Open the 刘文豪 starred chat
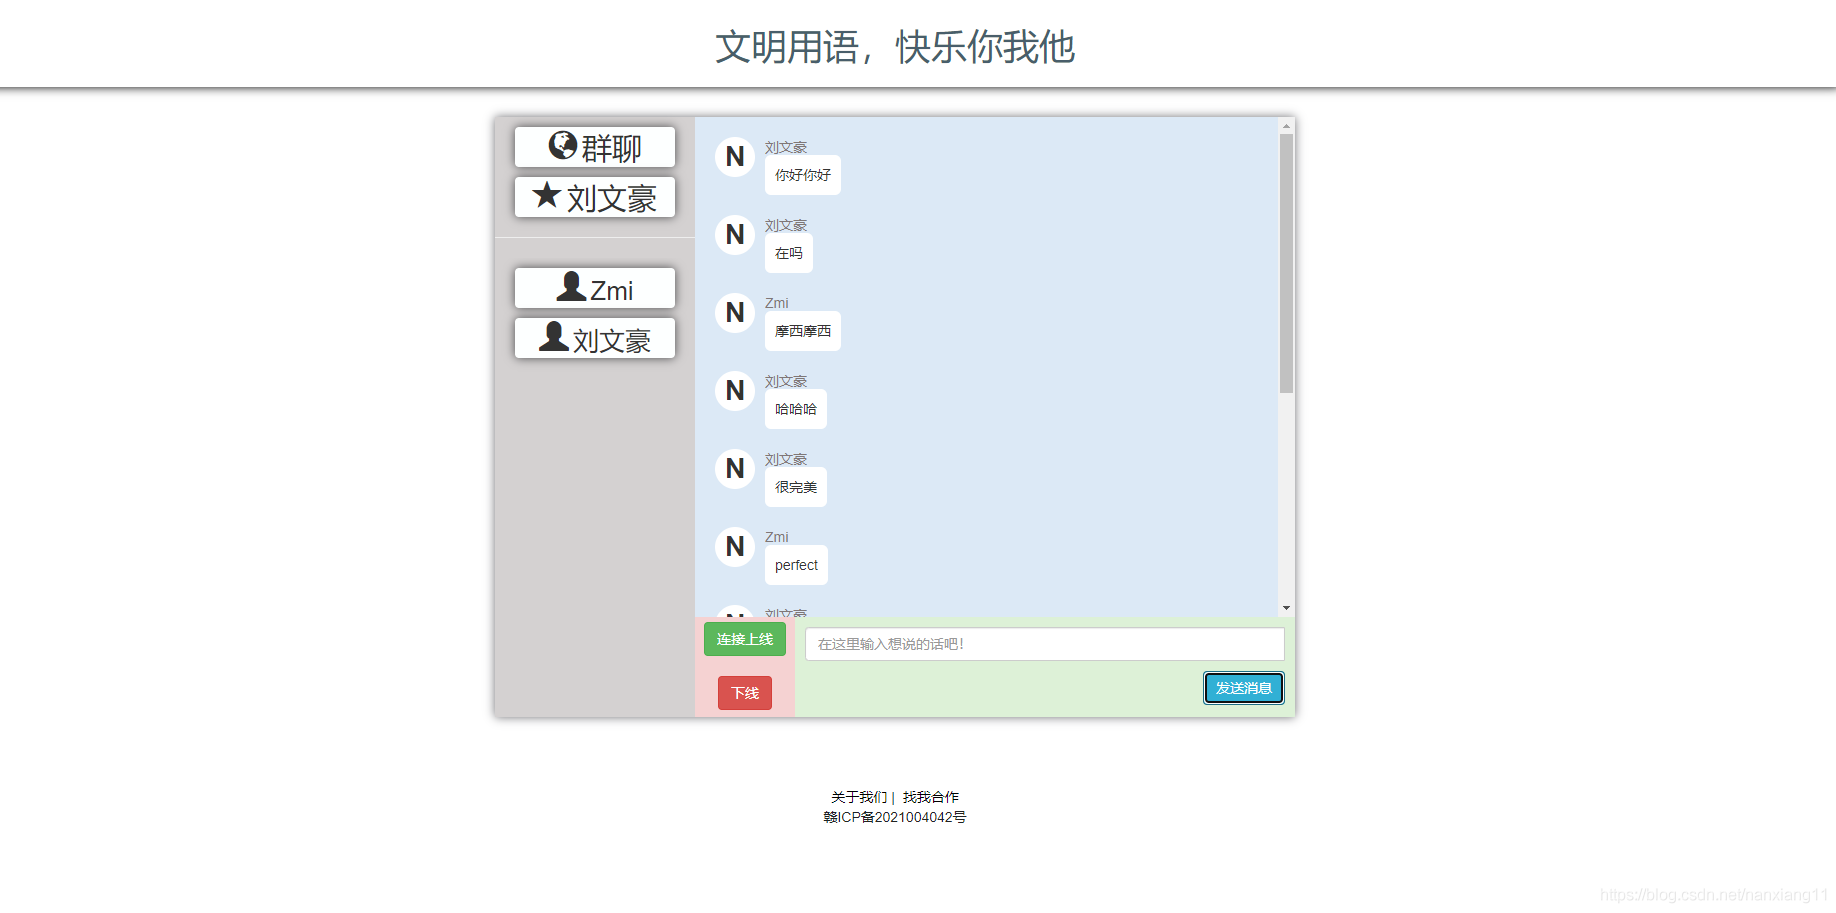 [x=594, y=197]
